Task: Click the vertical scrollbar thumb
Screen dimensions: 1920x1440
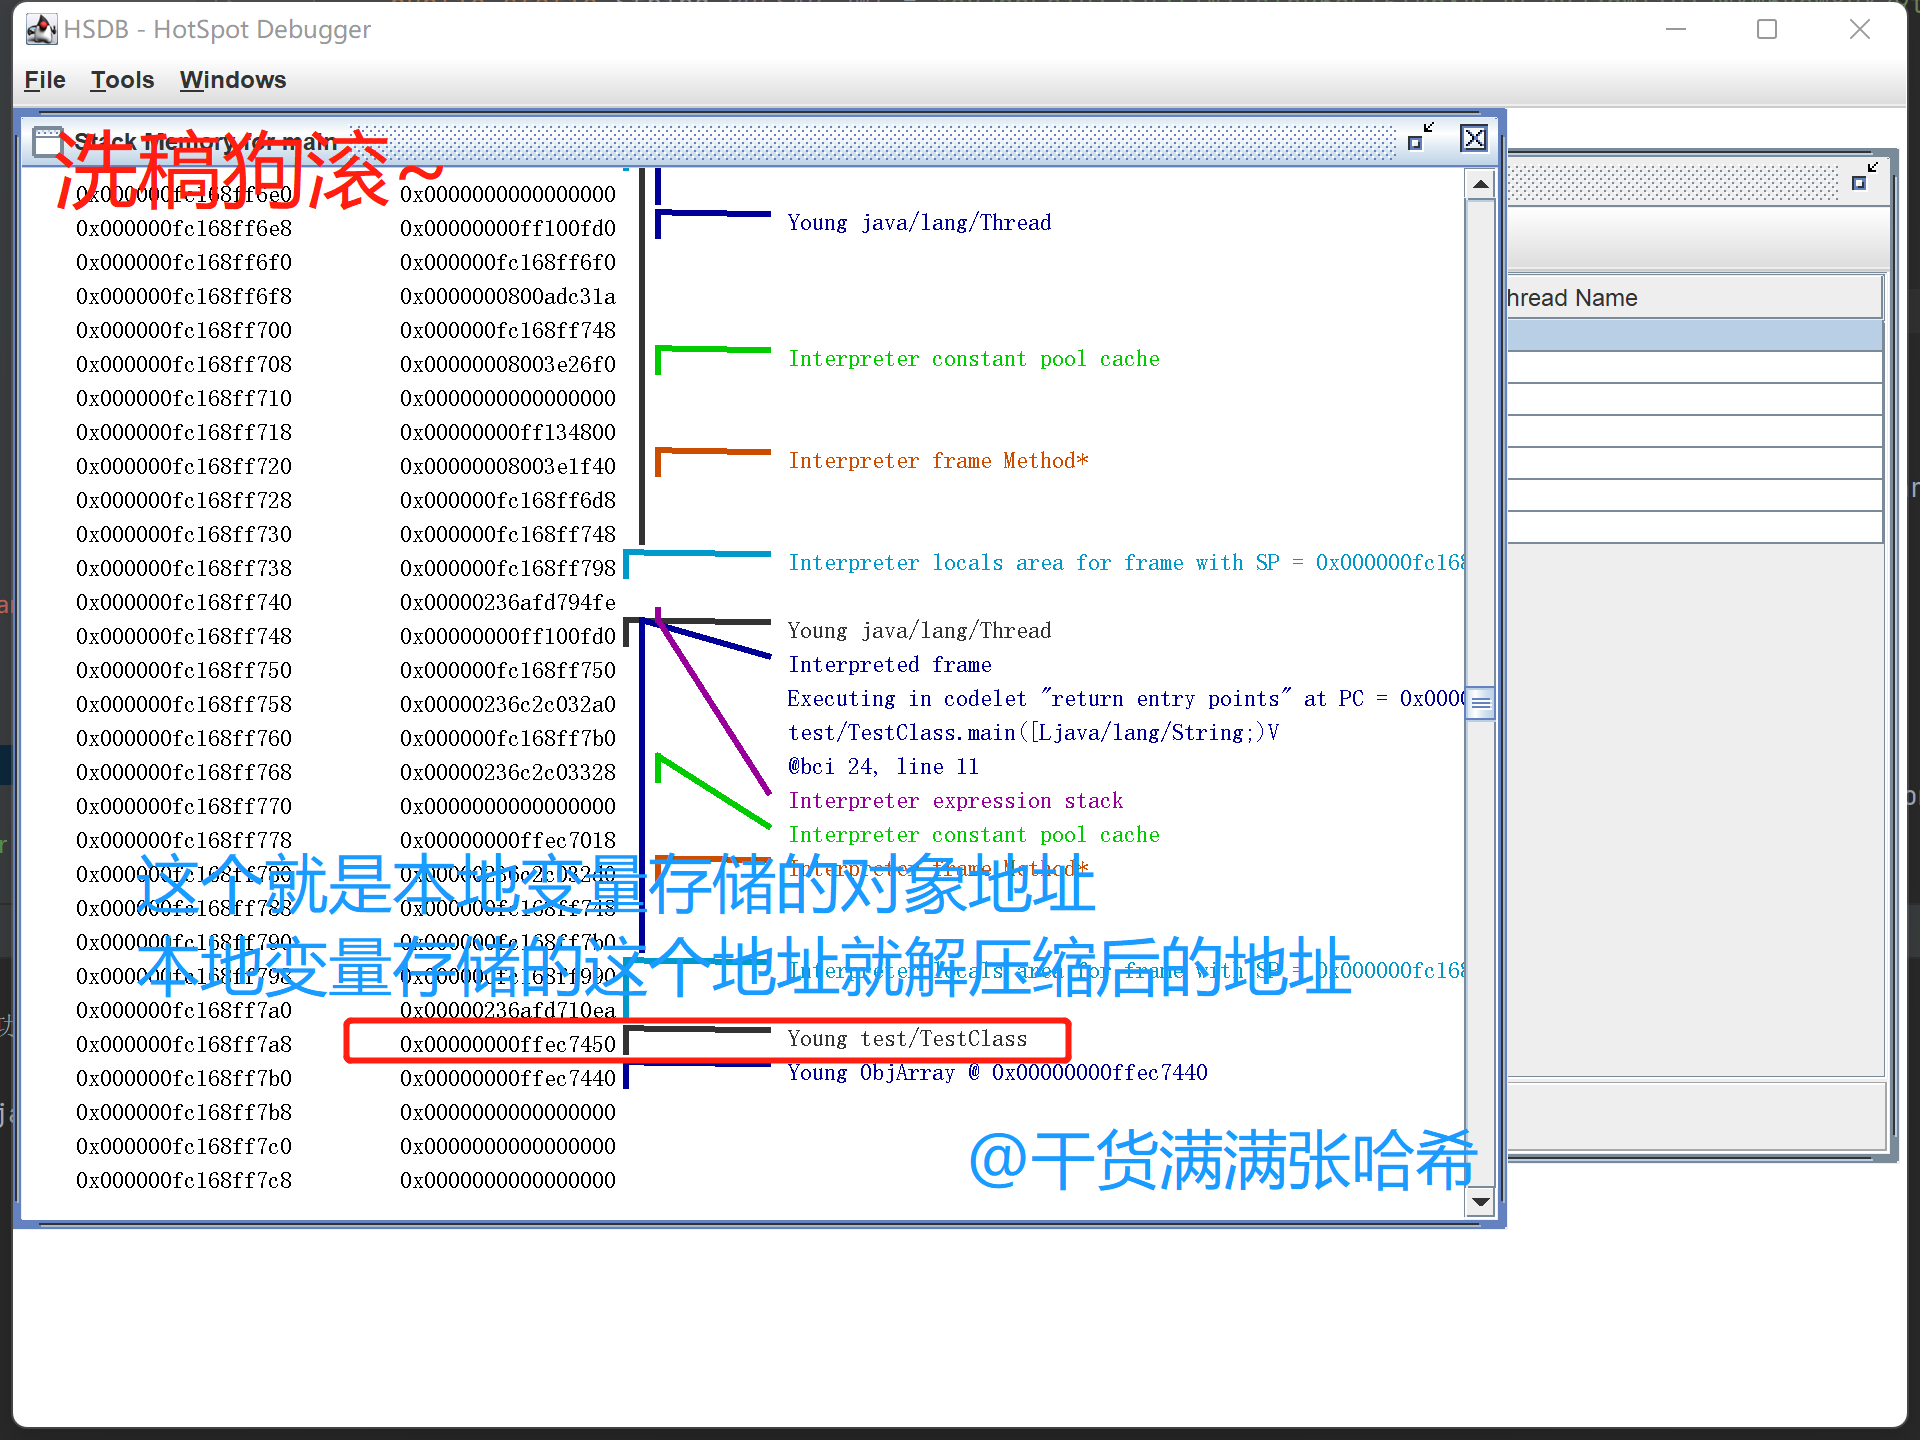Action: pyautogui.click(x=1480, y=703)
